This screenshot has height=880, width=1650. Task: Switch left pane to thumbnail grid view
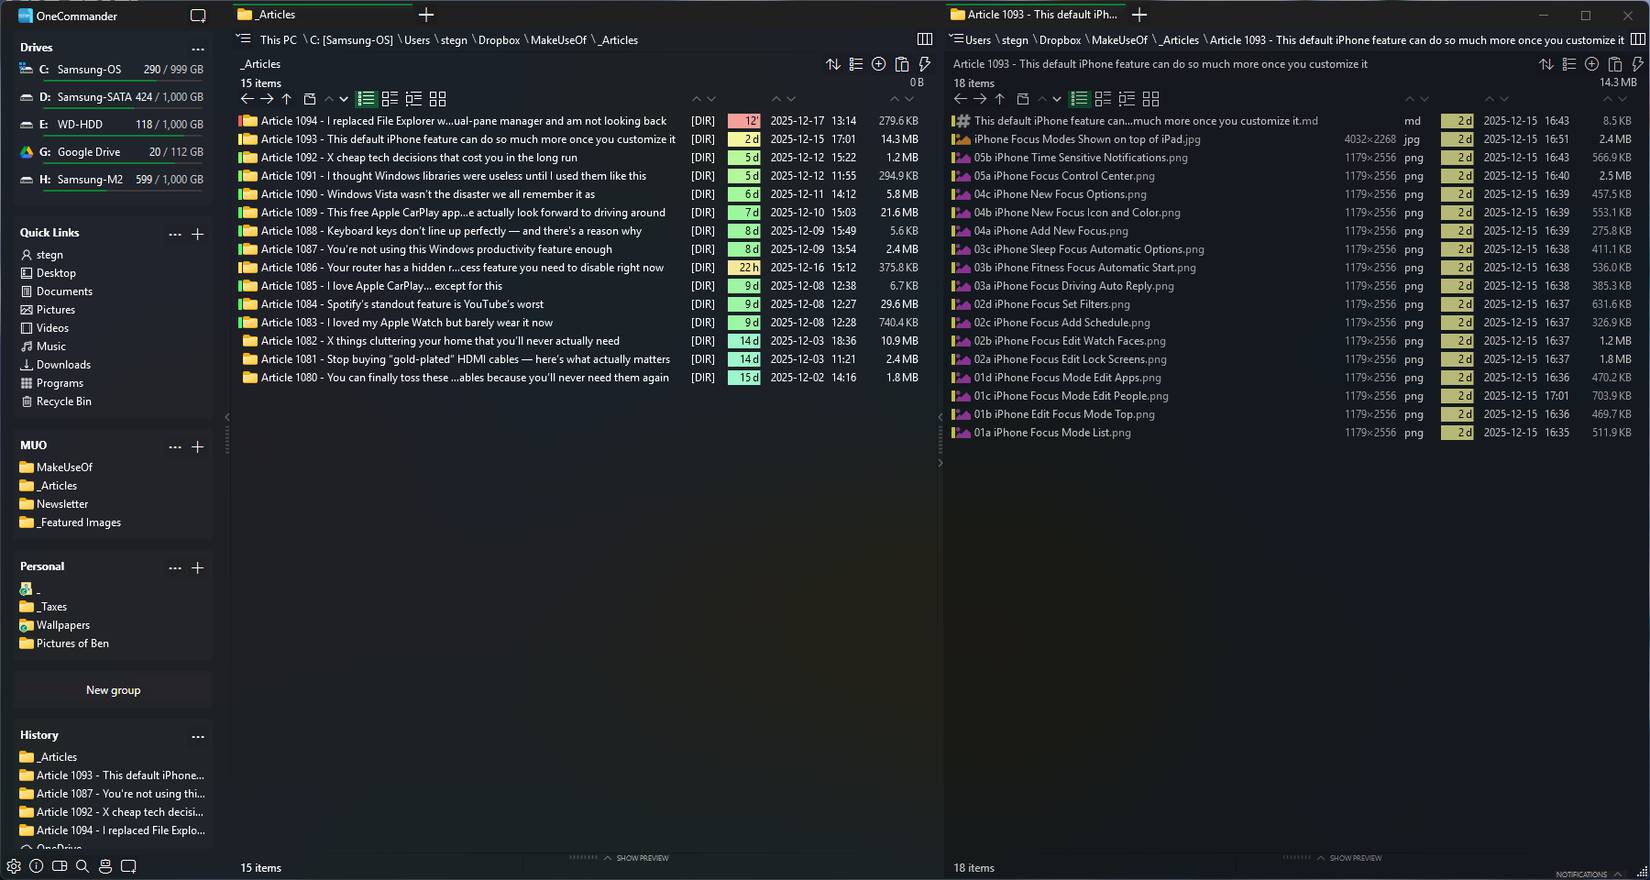click(437, 99)
